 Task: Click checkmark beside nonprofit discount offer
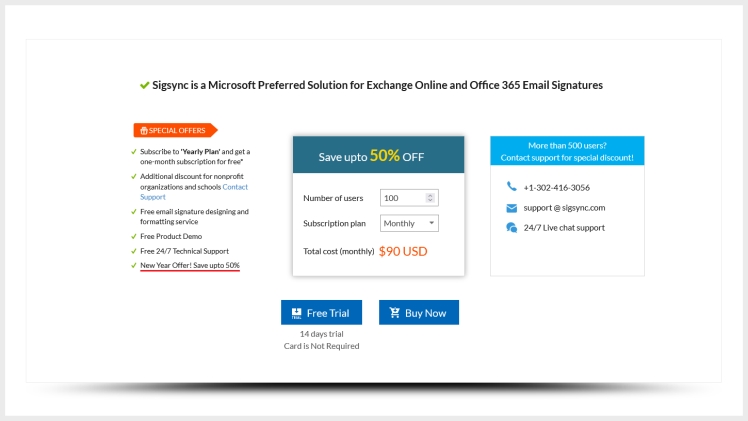tap(134, 176)
